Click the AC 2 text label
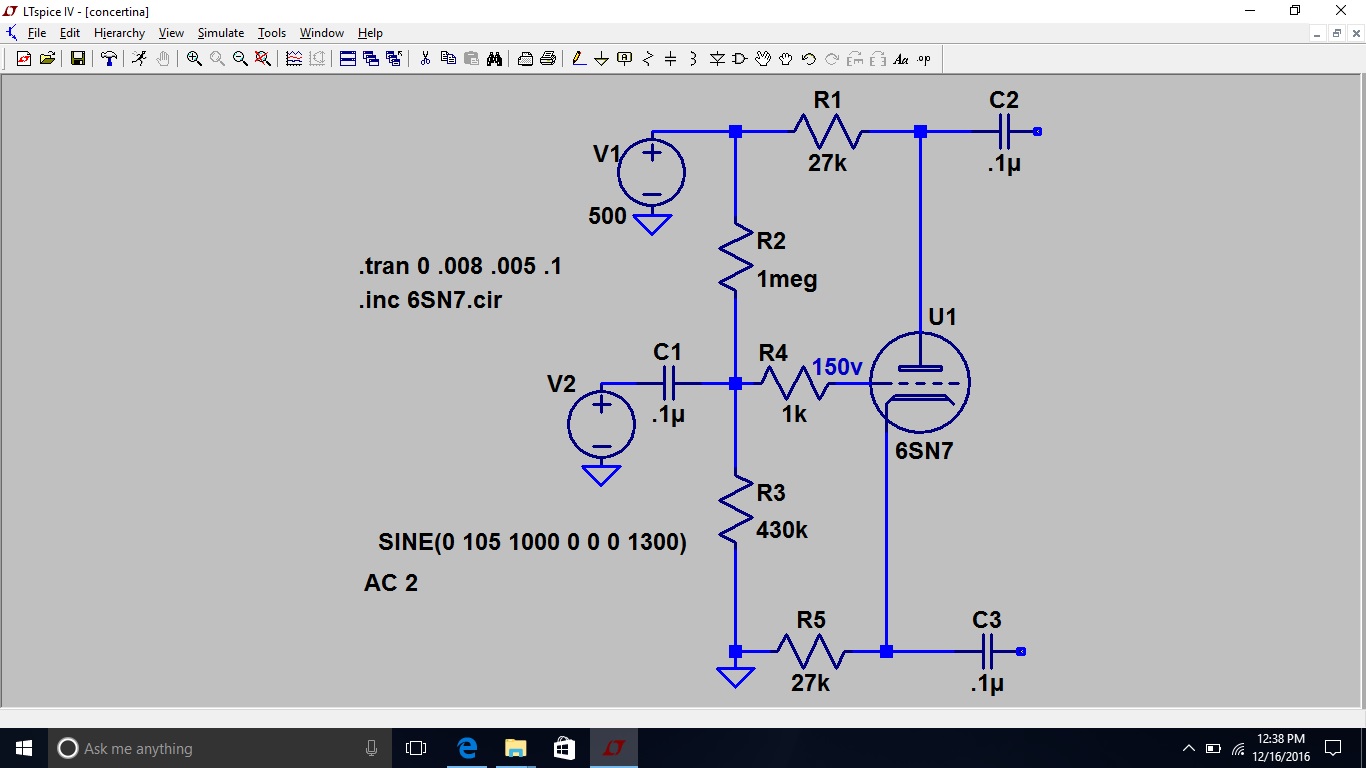This screenshot has width=1366, height=768. click(x=391, y=583)
